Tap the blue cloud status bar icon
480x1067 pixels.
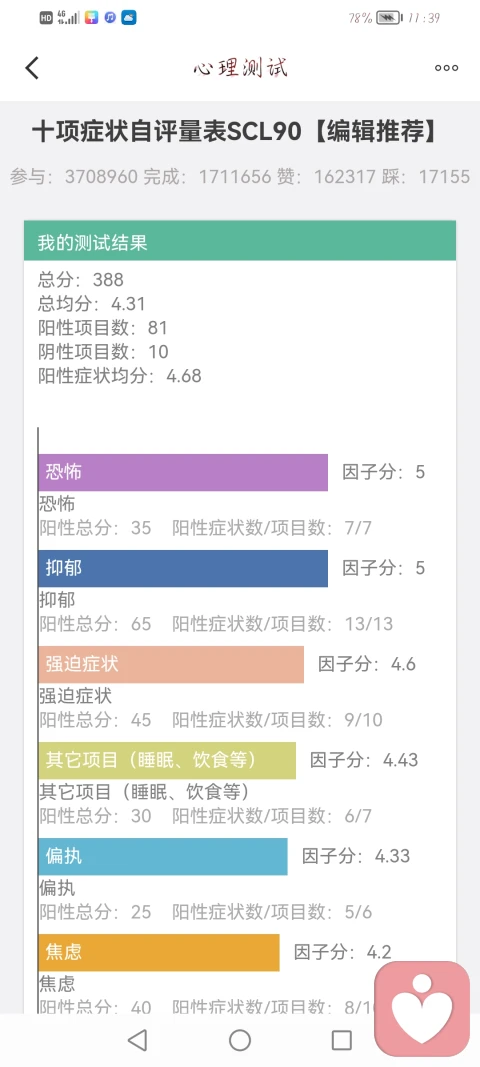pos(129,18)
